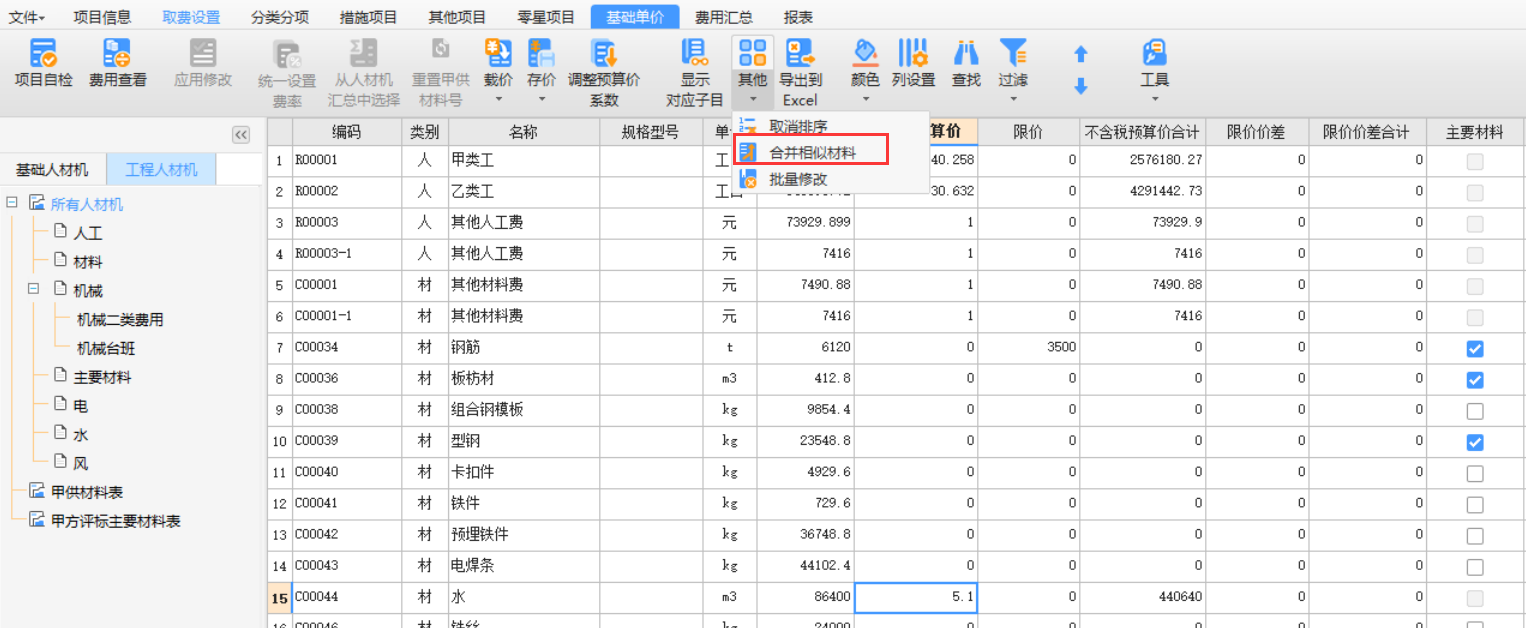
Task: Click the 调整预算价系数 icon
Action: 603,54
